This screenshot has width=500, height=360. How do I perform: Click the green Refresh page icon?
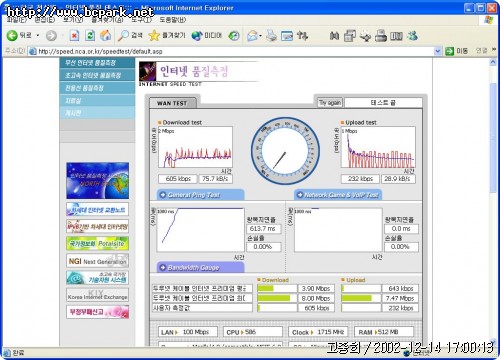pos(90,35)
